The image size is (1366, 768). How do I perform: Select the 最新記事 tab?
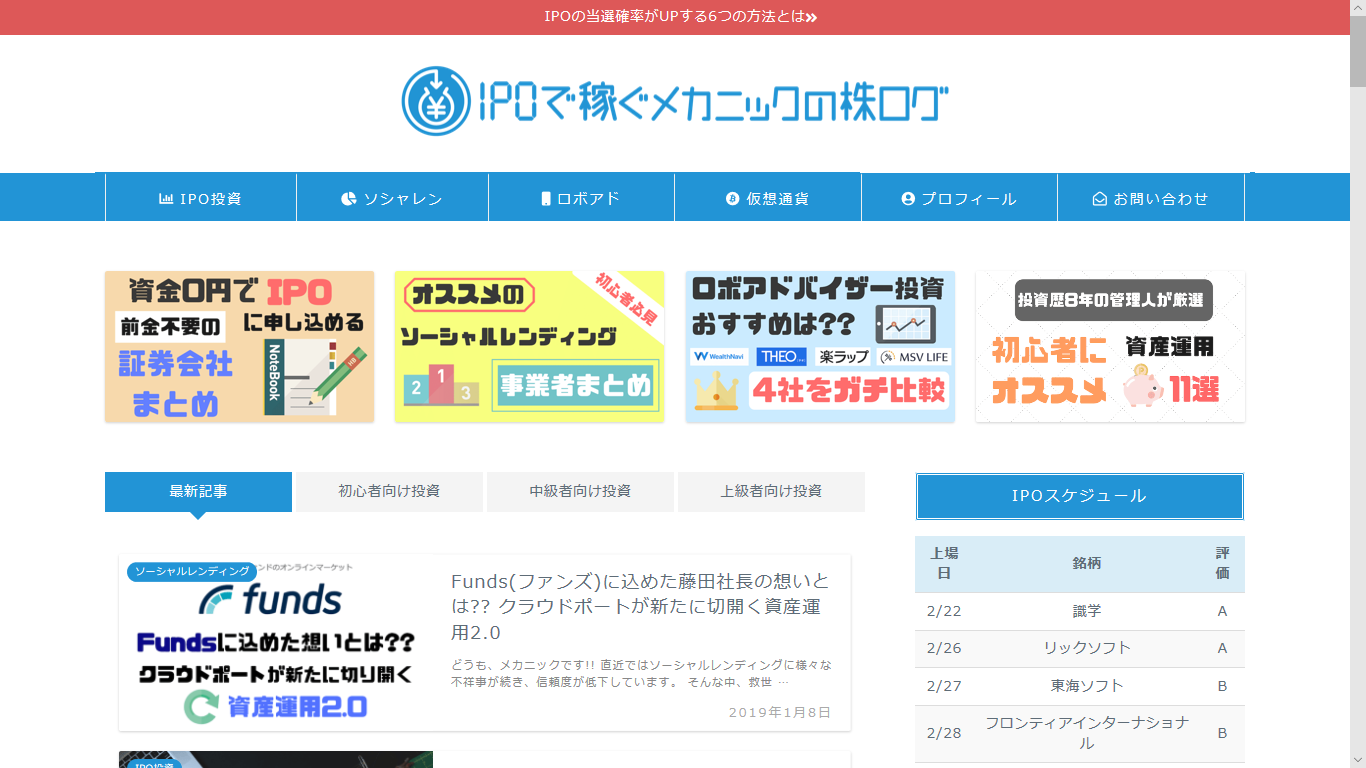(x=198, y=492)
